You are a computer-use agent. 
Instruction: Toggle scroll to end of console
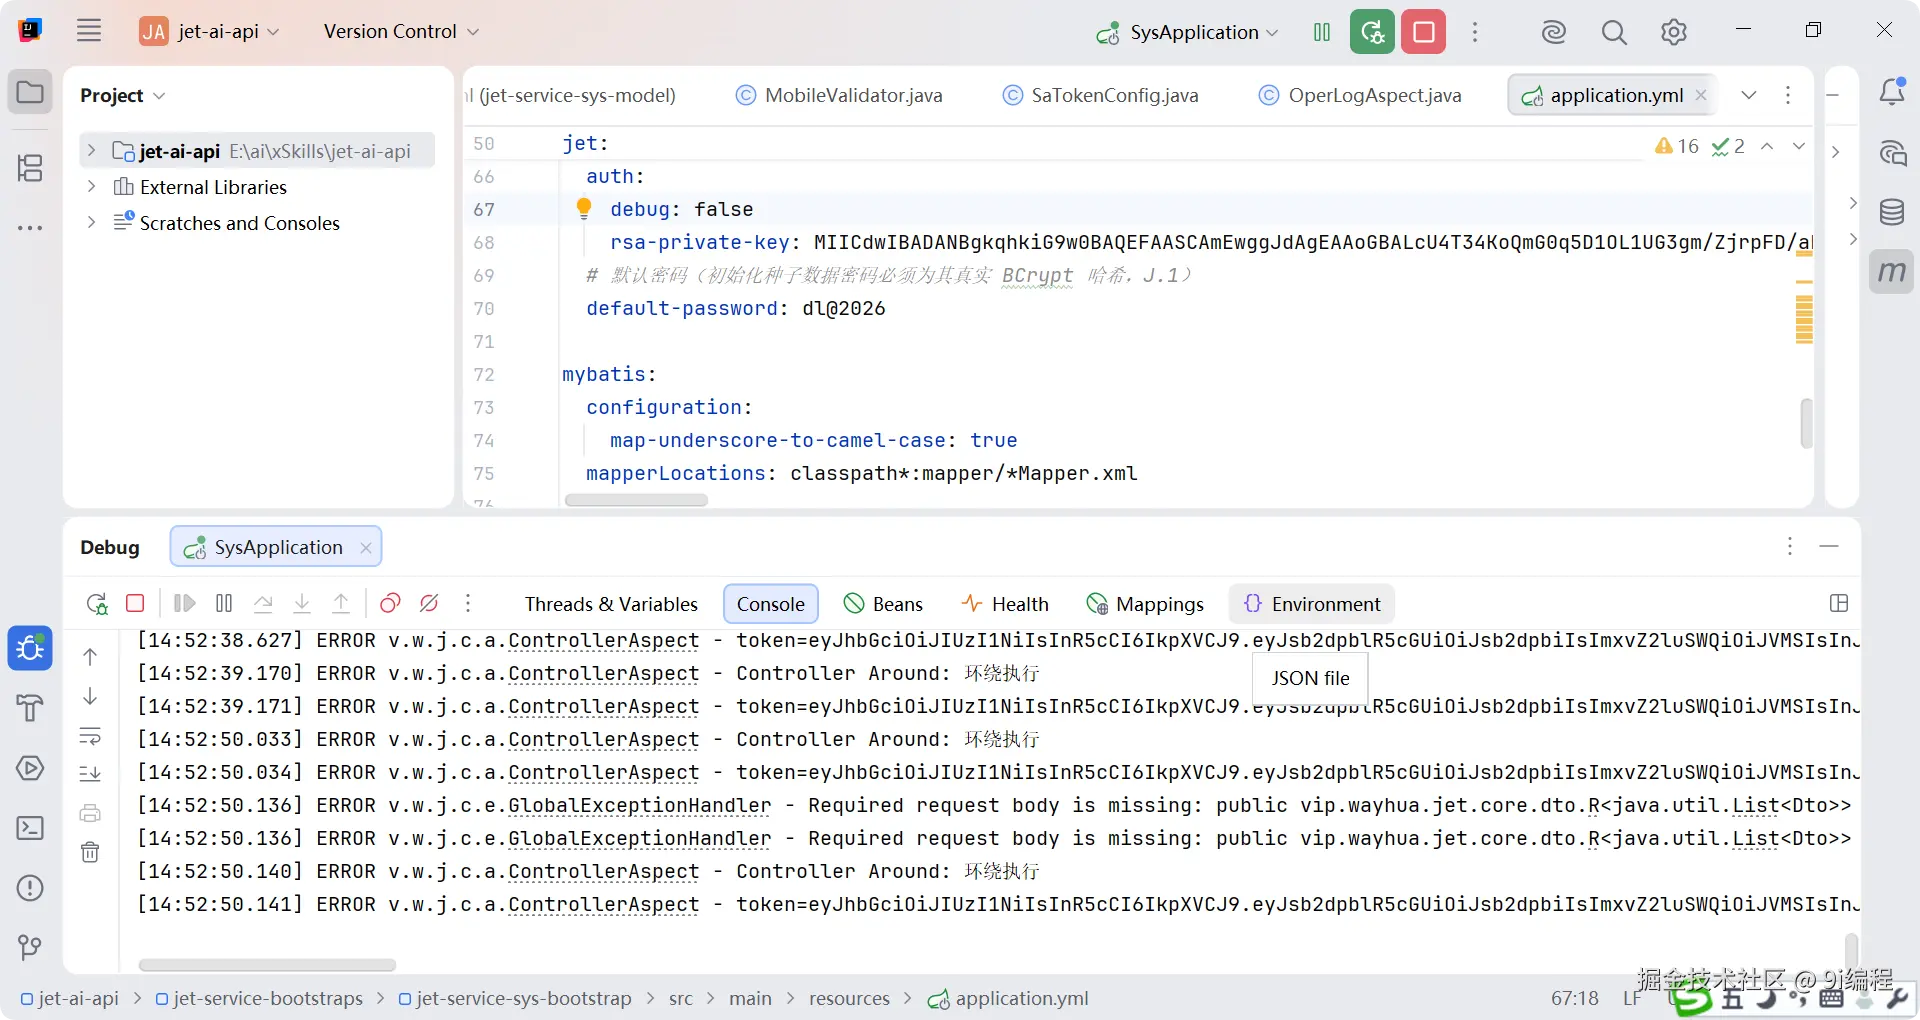(90, 773)
